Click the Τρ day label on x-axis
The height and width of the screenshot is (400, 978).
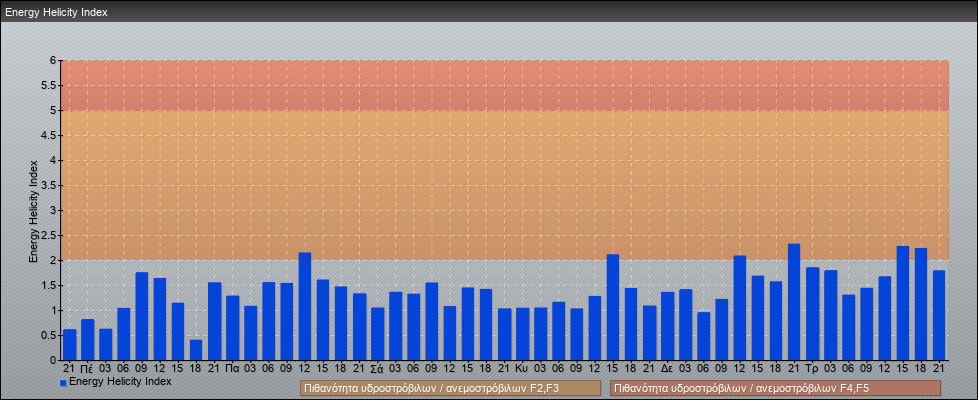812,368
